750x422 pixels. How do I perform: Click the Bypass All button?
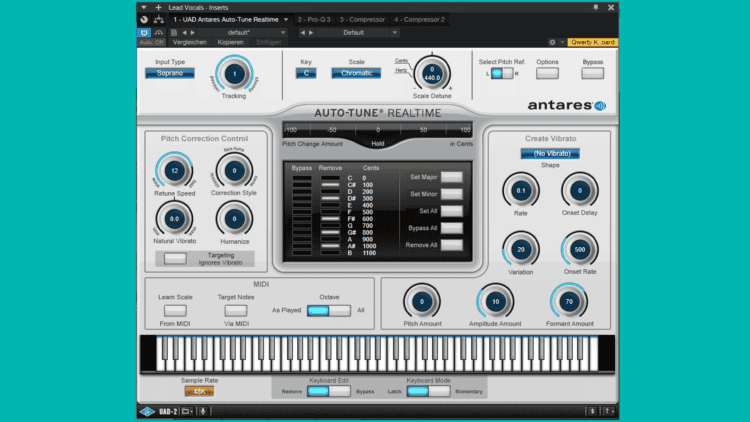click(x=452, y=228)
